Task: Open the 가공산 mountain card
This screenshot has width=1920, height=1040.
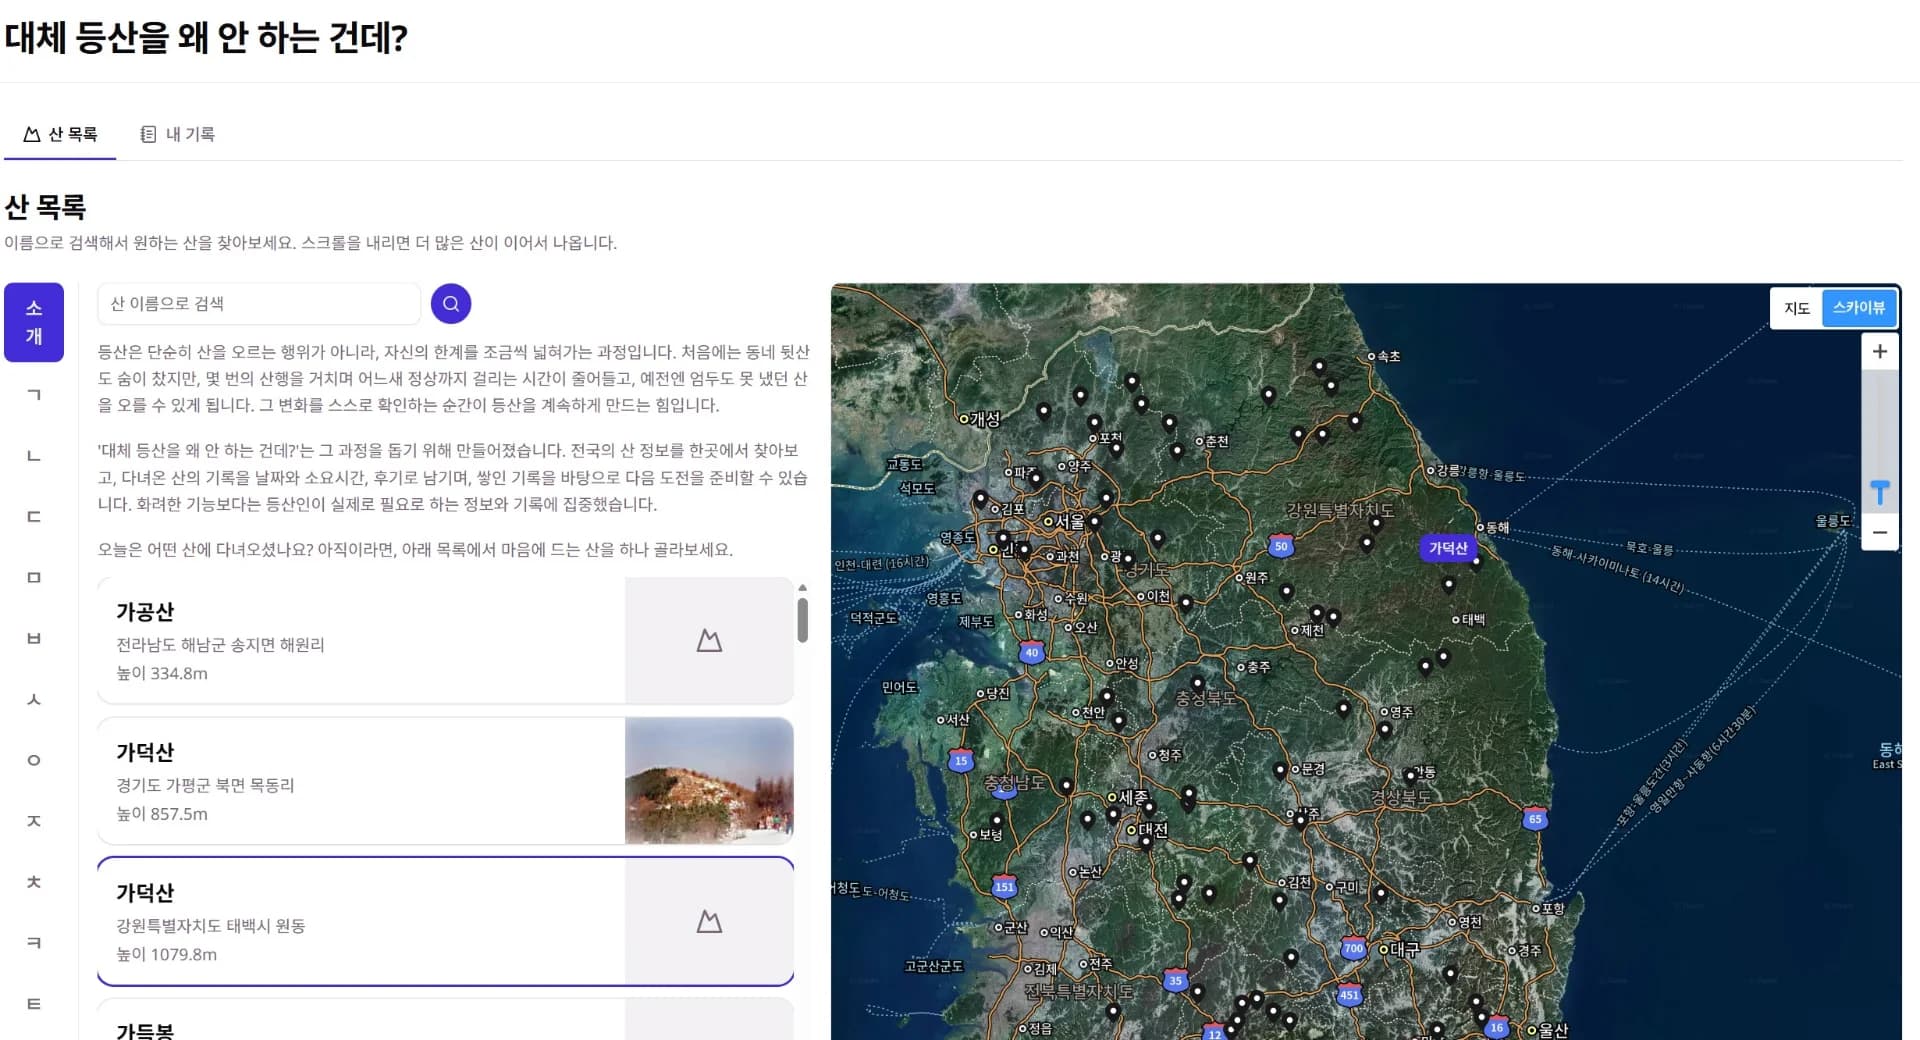Action: point(445,641)
